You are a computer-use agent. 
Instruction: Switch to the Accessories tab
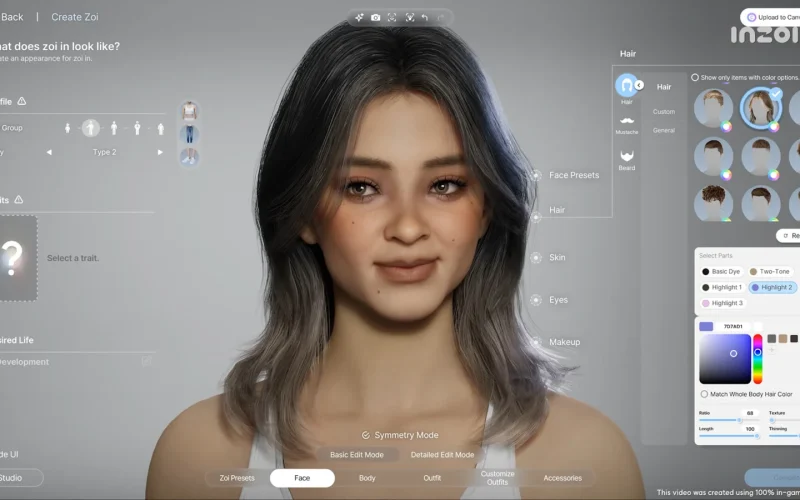coord(562,478)
